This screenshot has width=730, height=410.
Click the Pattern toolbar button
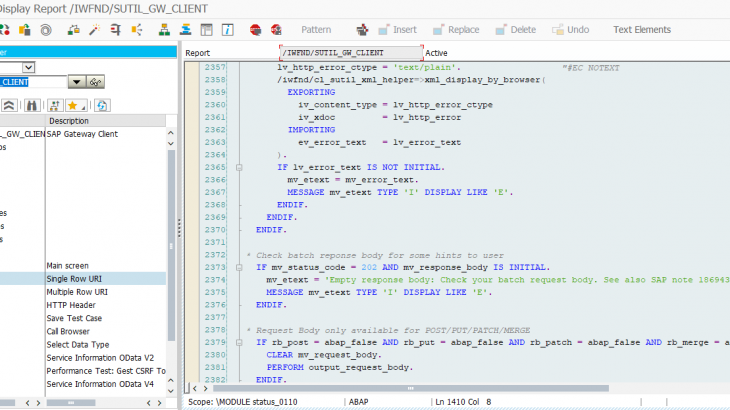pyautogui.click(x=316, y=30)
